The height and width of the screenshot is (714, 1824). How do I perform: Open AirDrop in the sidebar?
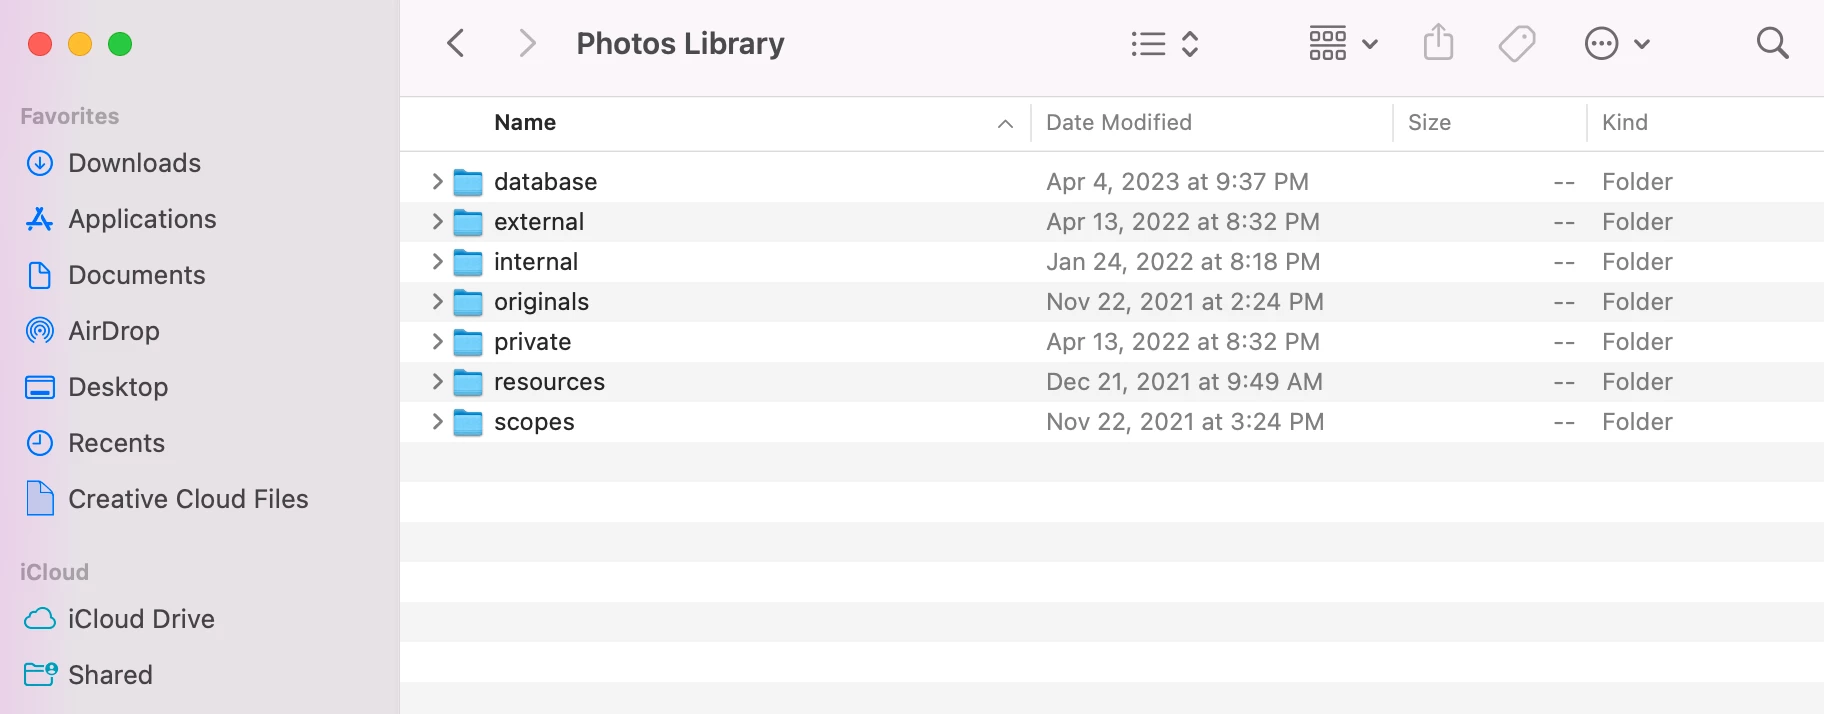click(113, 331)
